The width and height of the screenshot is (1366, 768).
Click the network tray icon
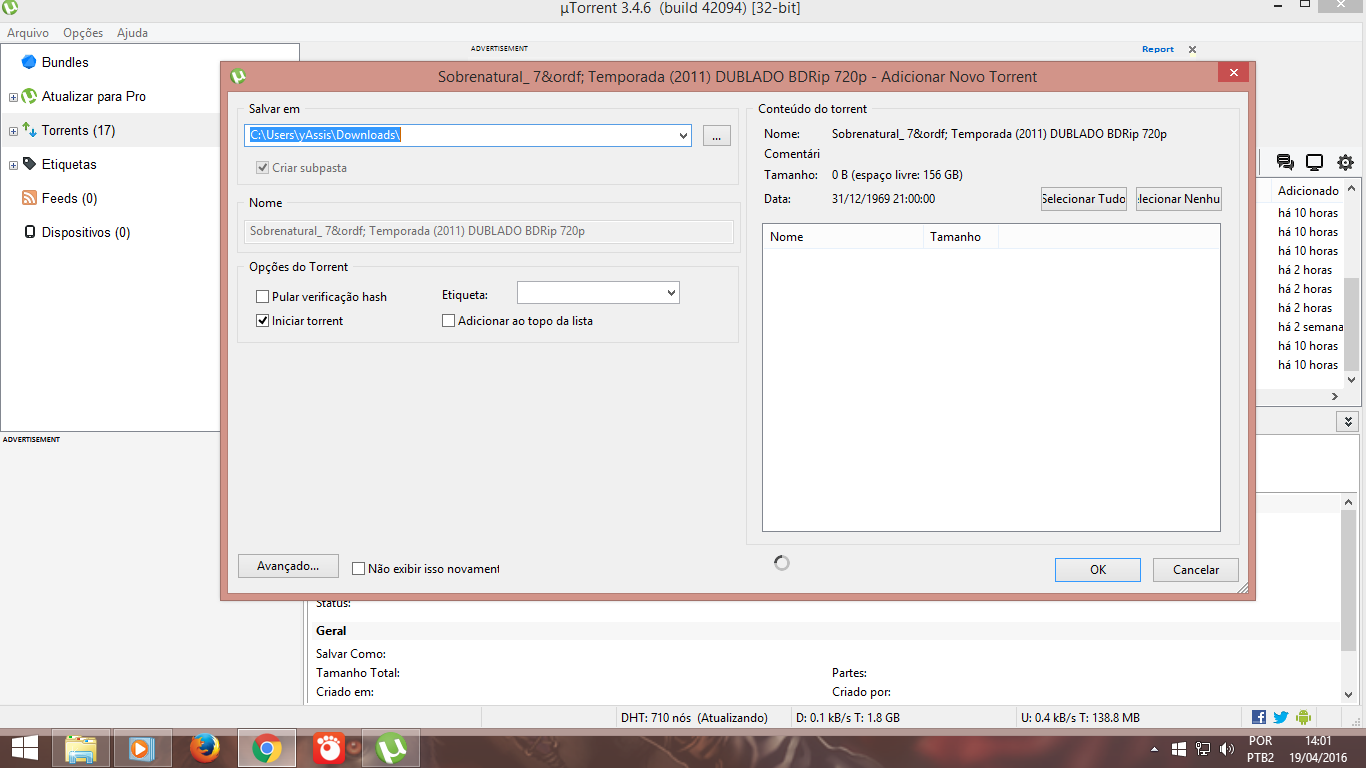[1202, 749]
